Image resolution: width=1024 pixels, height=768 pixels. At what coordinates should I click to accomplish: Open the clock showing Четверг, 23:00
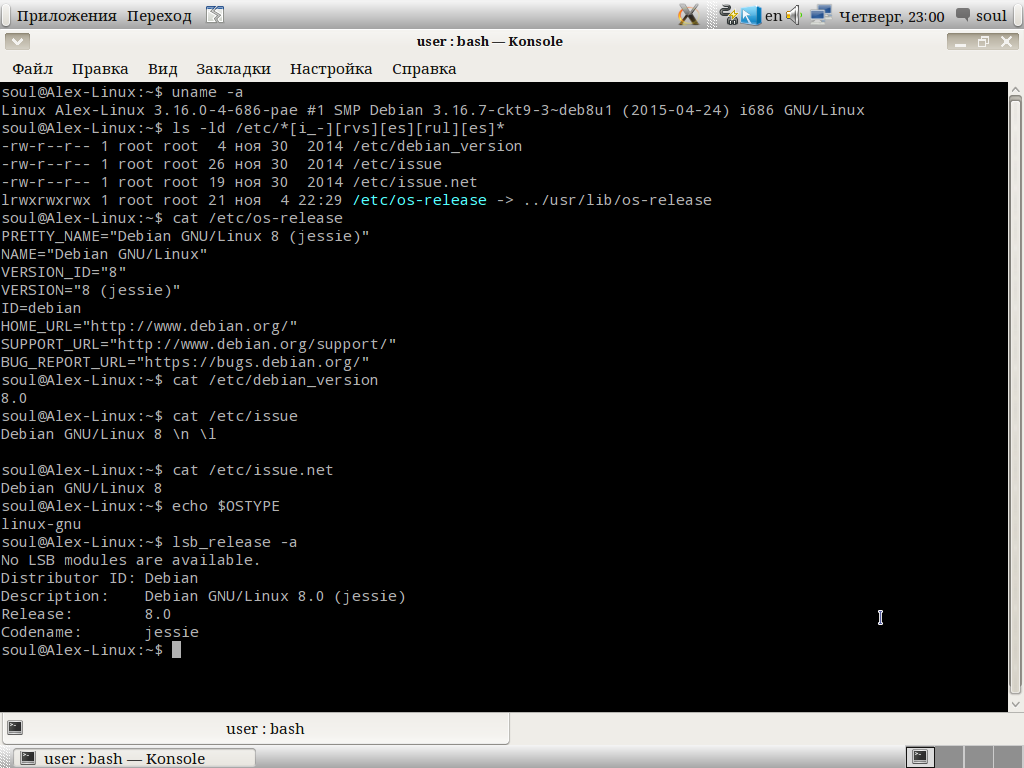point(891,16)
